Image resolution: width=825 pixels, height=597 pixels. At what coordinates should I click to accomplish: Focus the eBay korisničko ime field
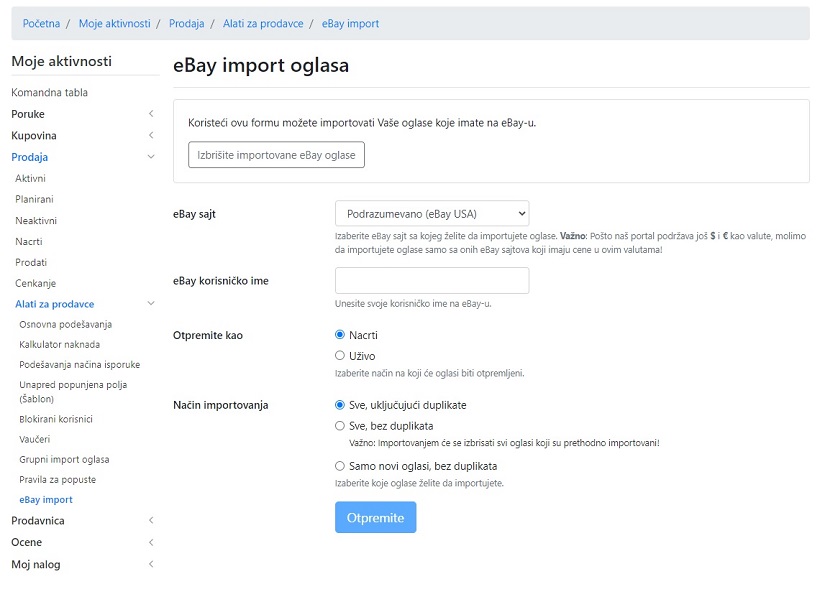coord(432,280)
